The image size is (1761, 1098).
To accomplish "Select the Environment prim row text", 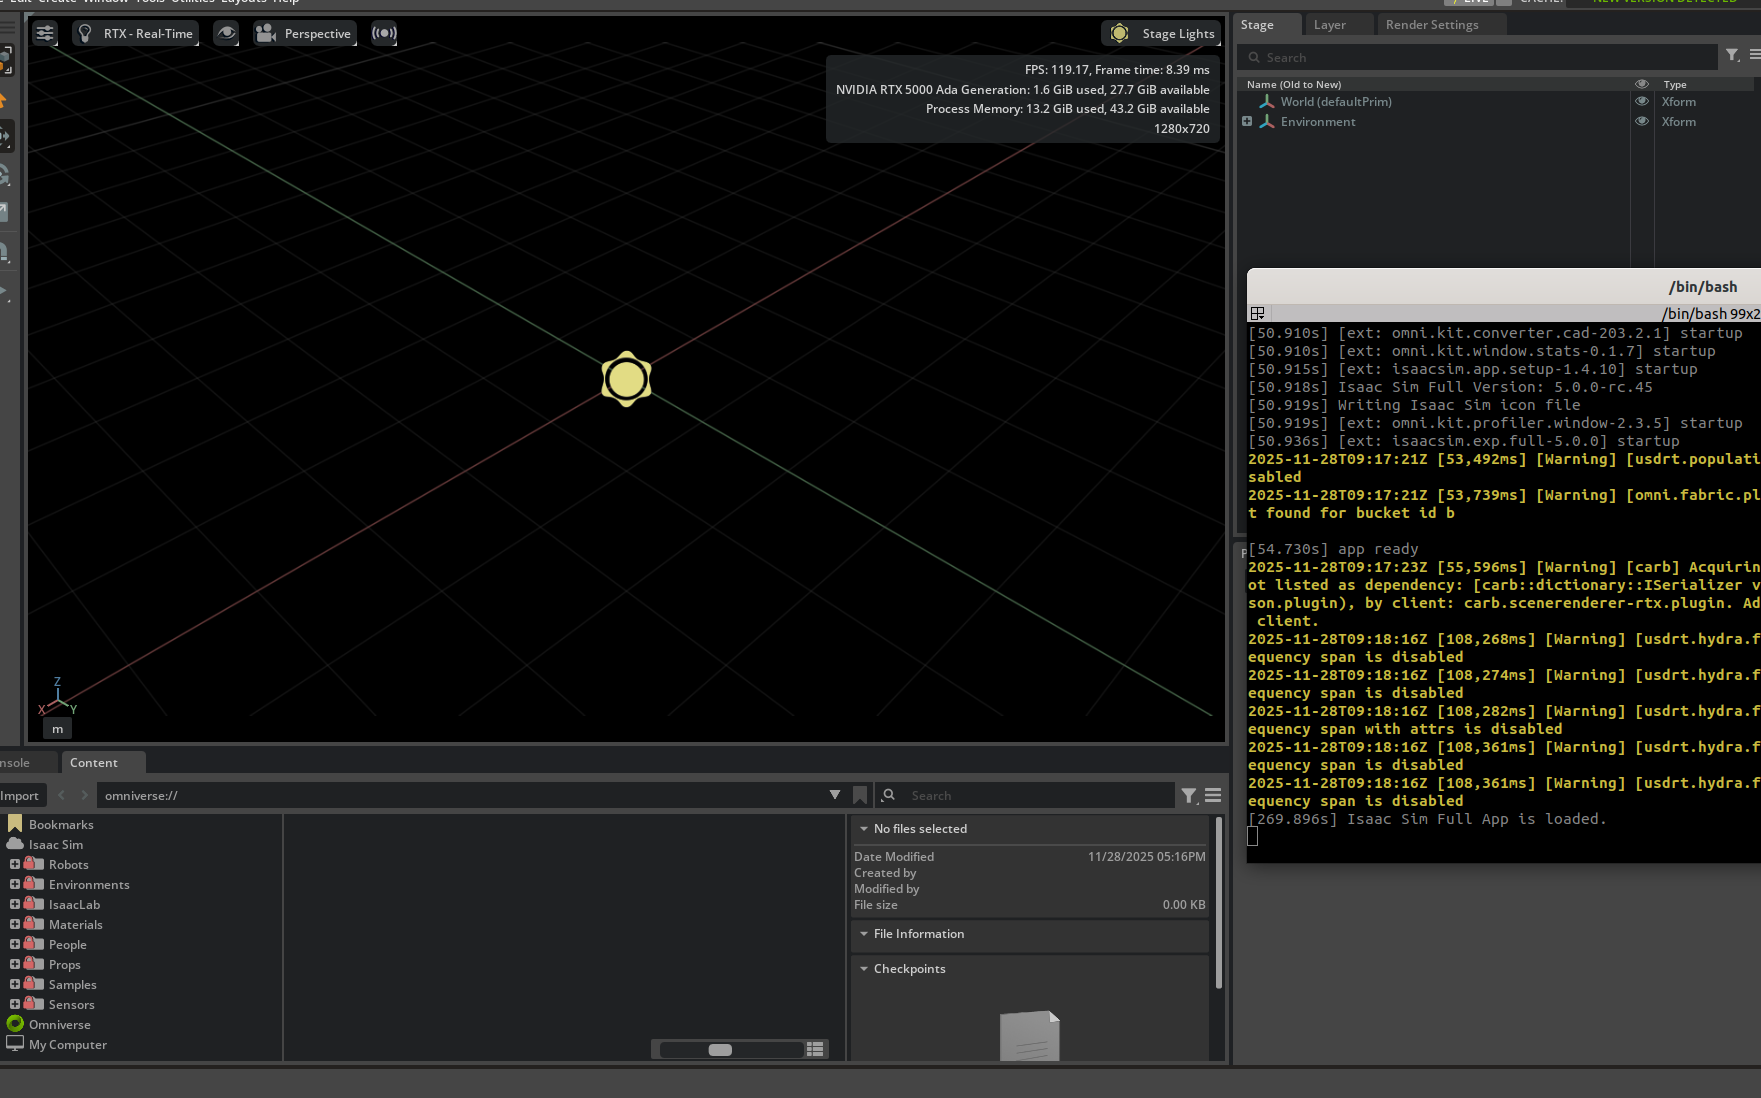I will (1318, 122).
